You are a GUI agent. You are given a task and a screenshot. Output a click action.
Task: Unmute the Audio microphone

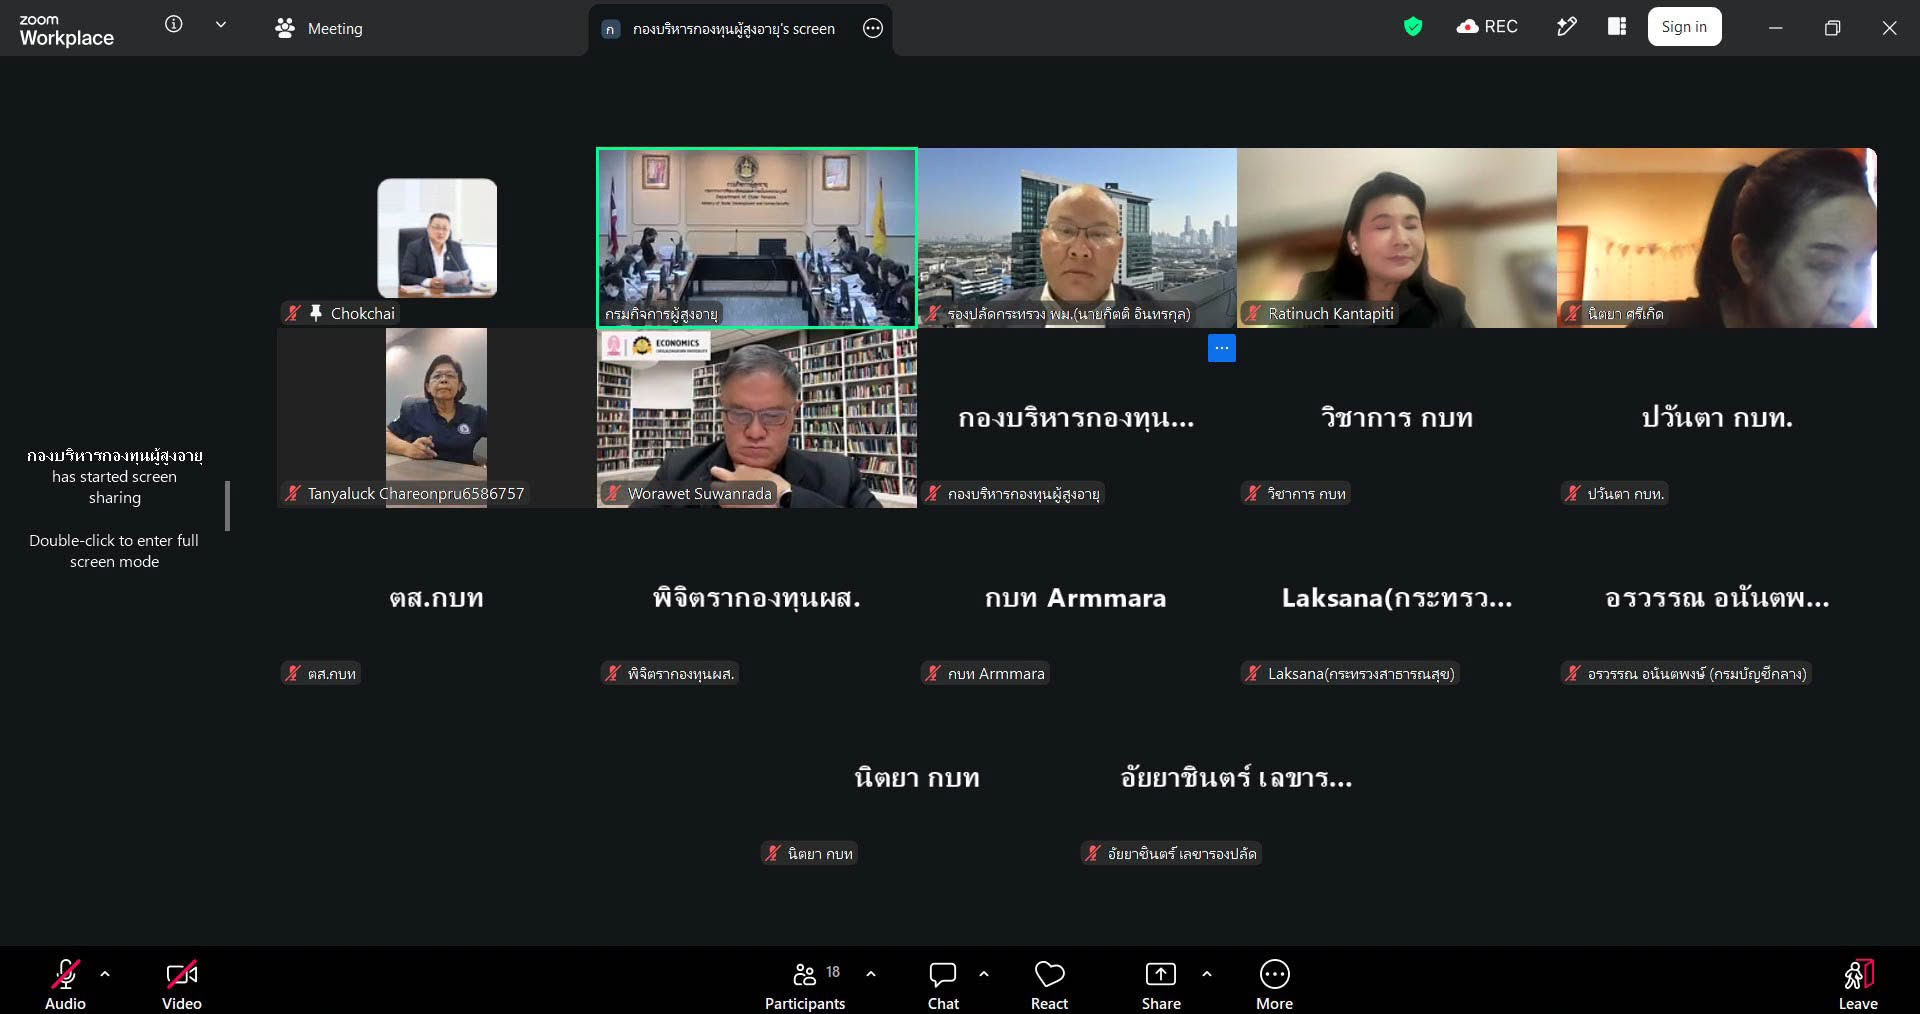click(65, 985)
